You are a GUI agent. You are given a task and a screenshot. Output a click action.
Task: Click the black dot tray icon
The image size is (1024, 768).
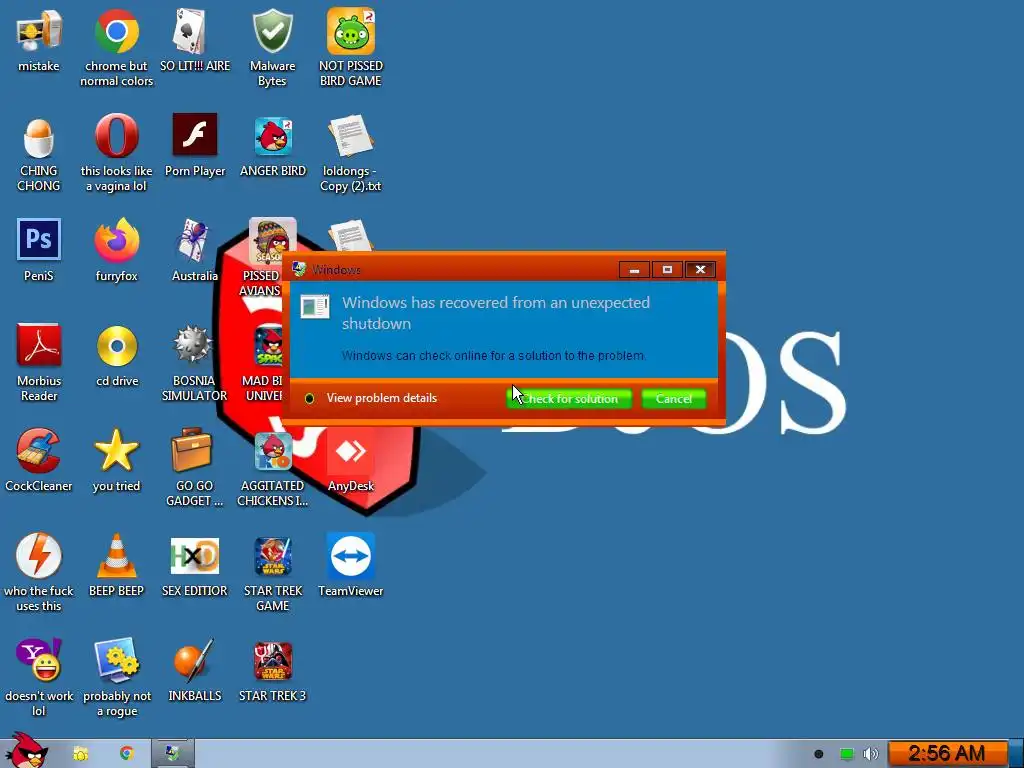coord(818,754)
